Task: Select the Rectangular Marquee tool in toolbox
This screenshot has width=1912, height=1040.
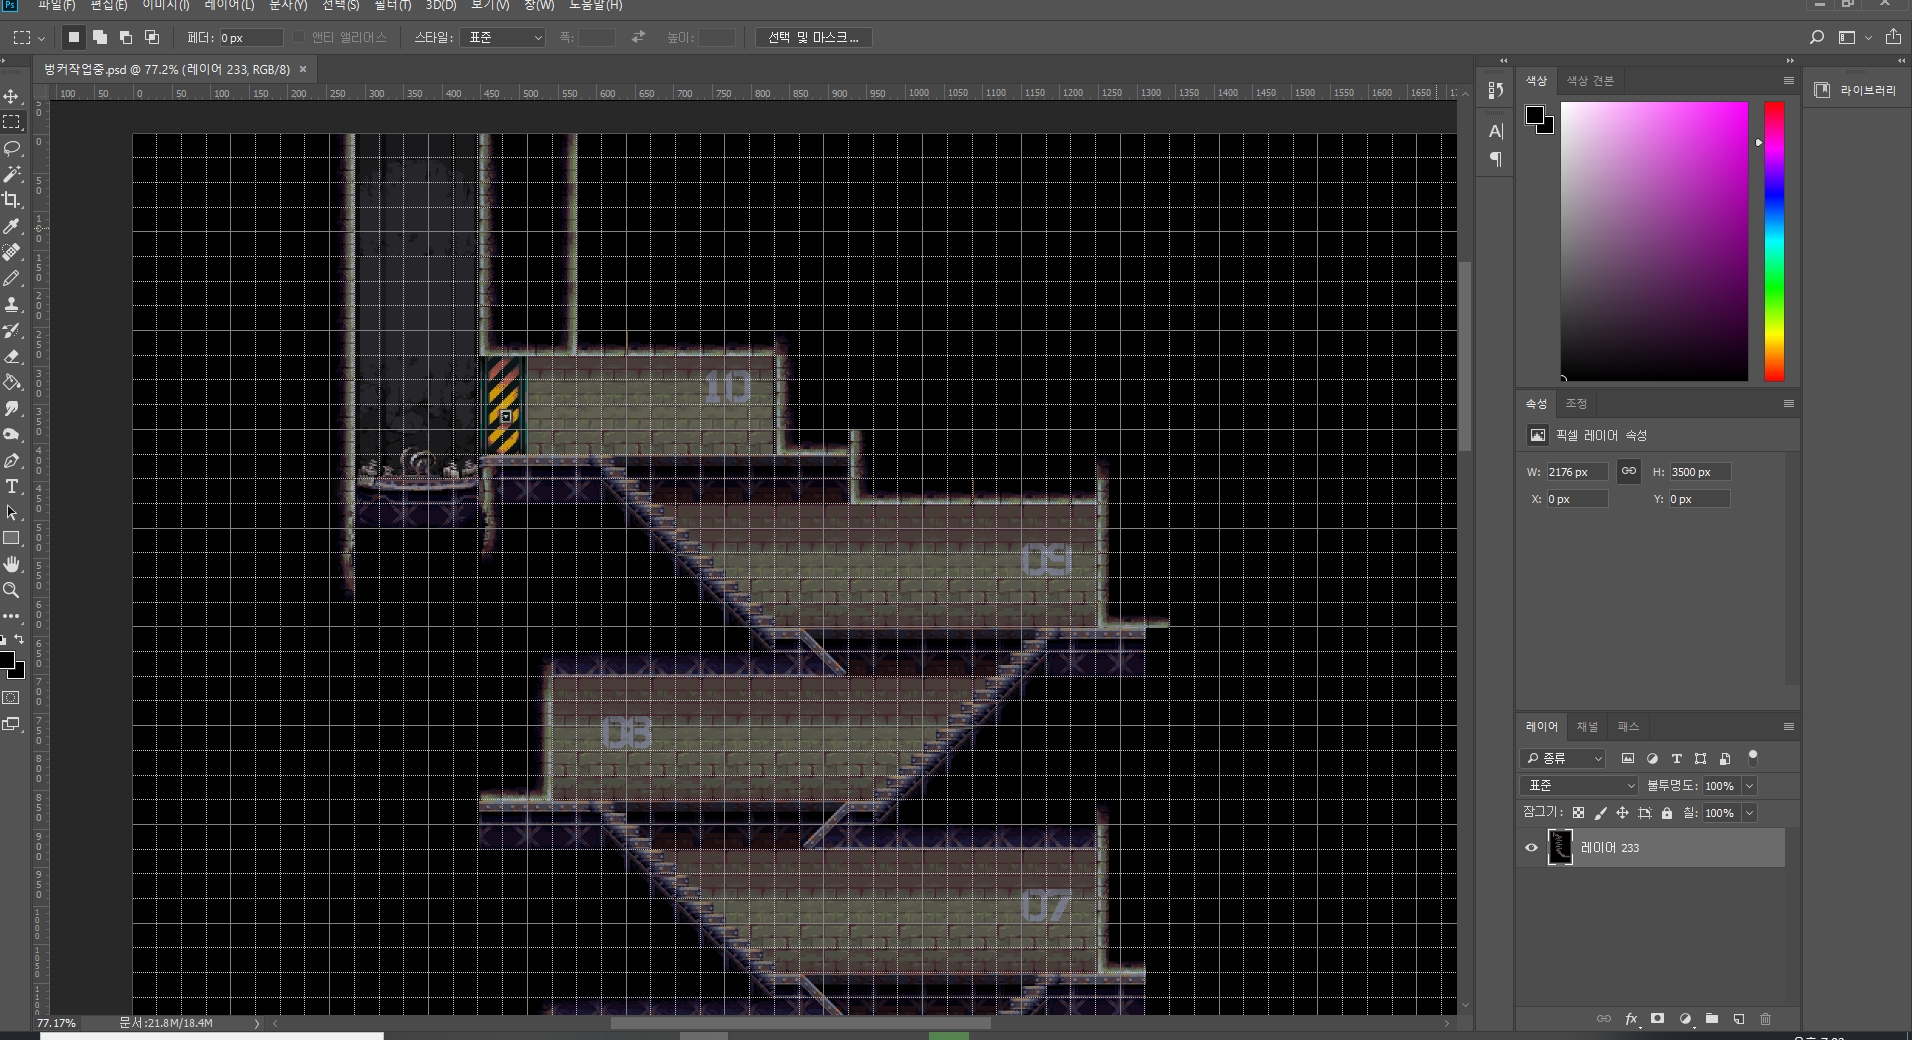Action: (12, 122)
